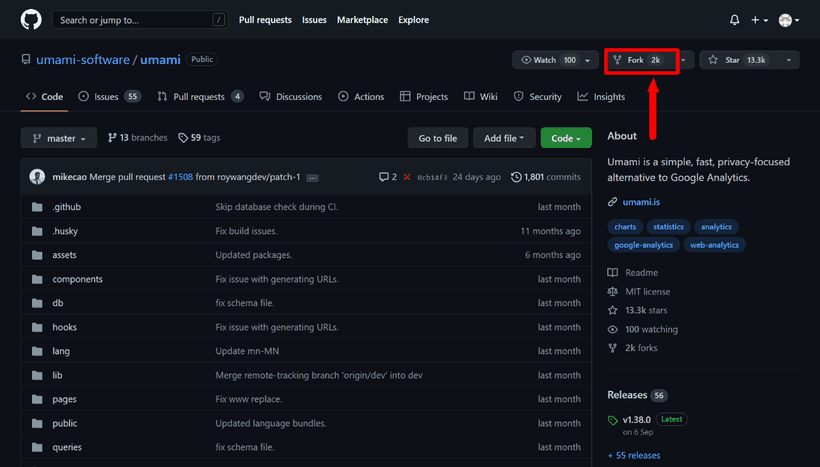The width and height of the screenshot is (820, 467).
Task: Expand the Add file dropdown
Action: coord(504,138)
